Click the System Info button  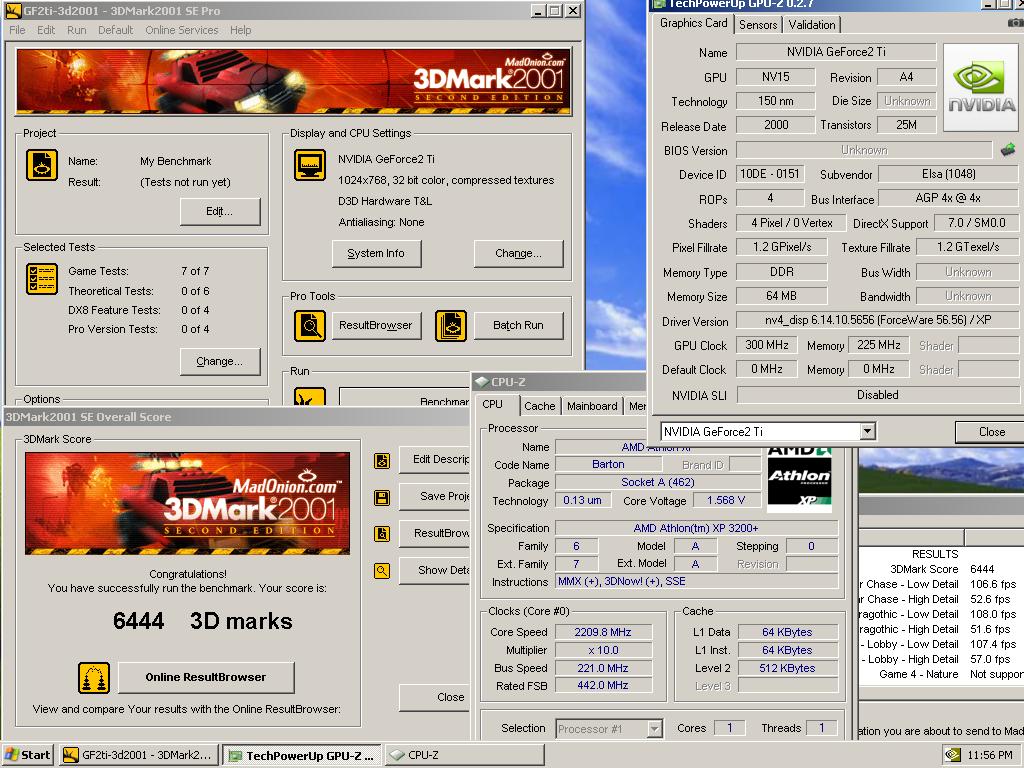[376, 253]
